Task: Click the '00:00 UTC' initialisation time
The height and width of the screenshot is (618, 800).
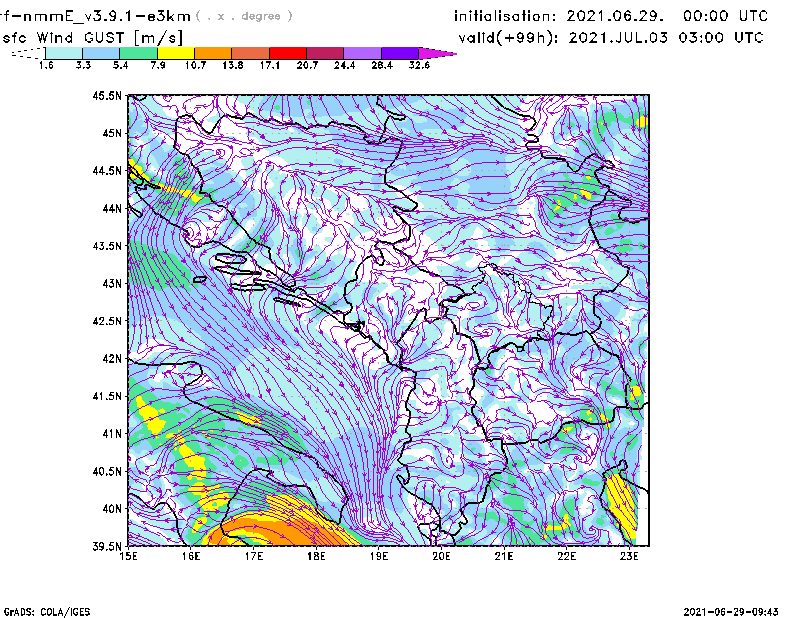Action: (726, 16)
